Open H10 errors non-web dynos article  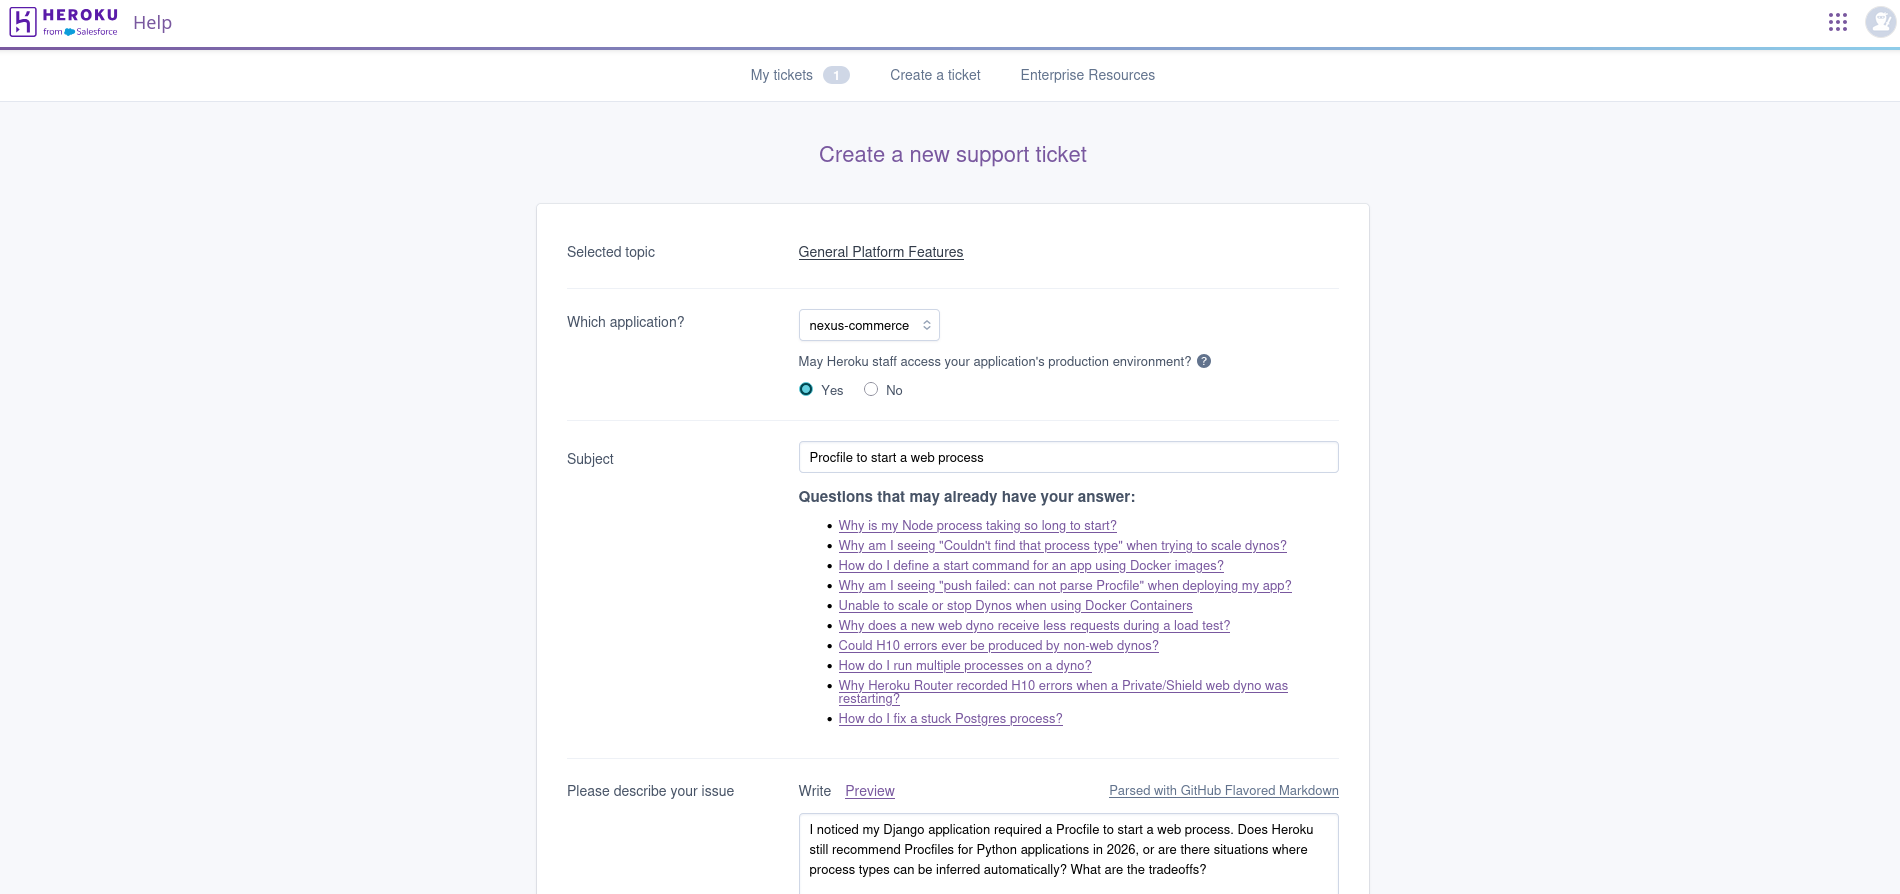[x=998, y=645]
